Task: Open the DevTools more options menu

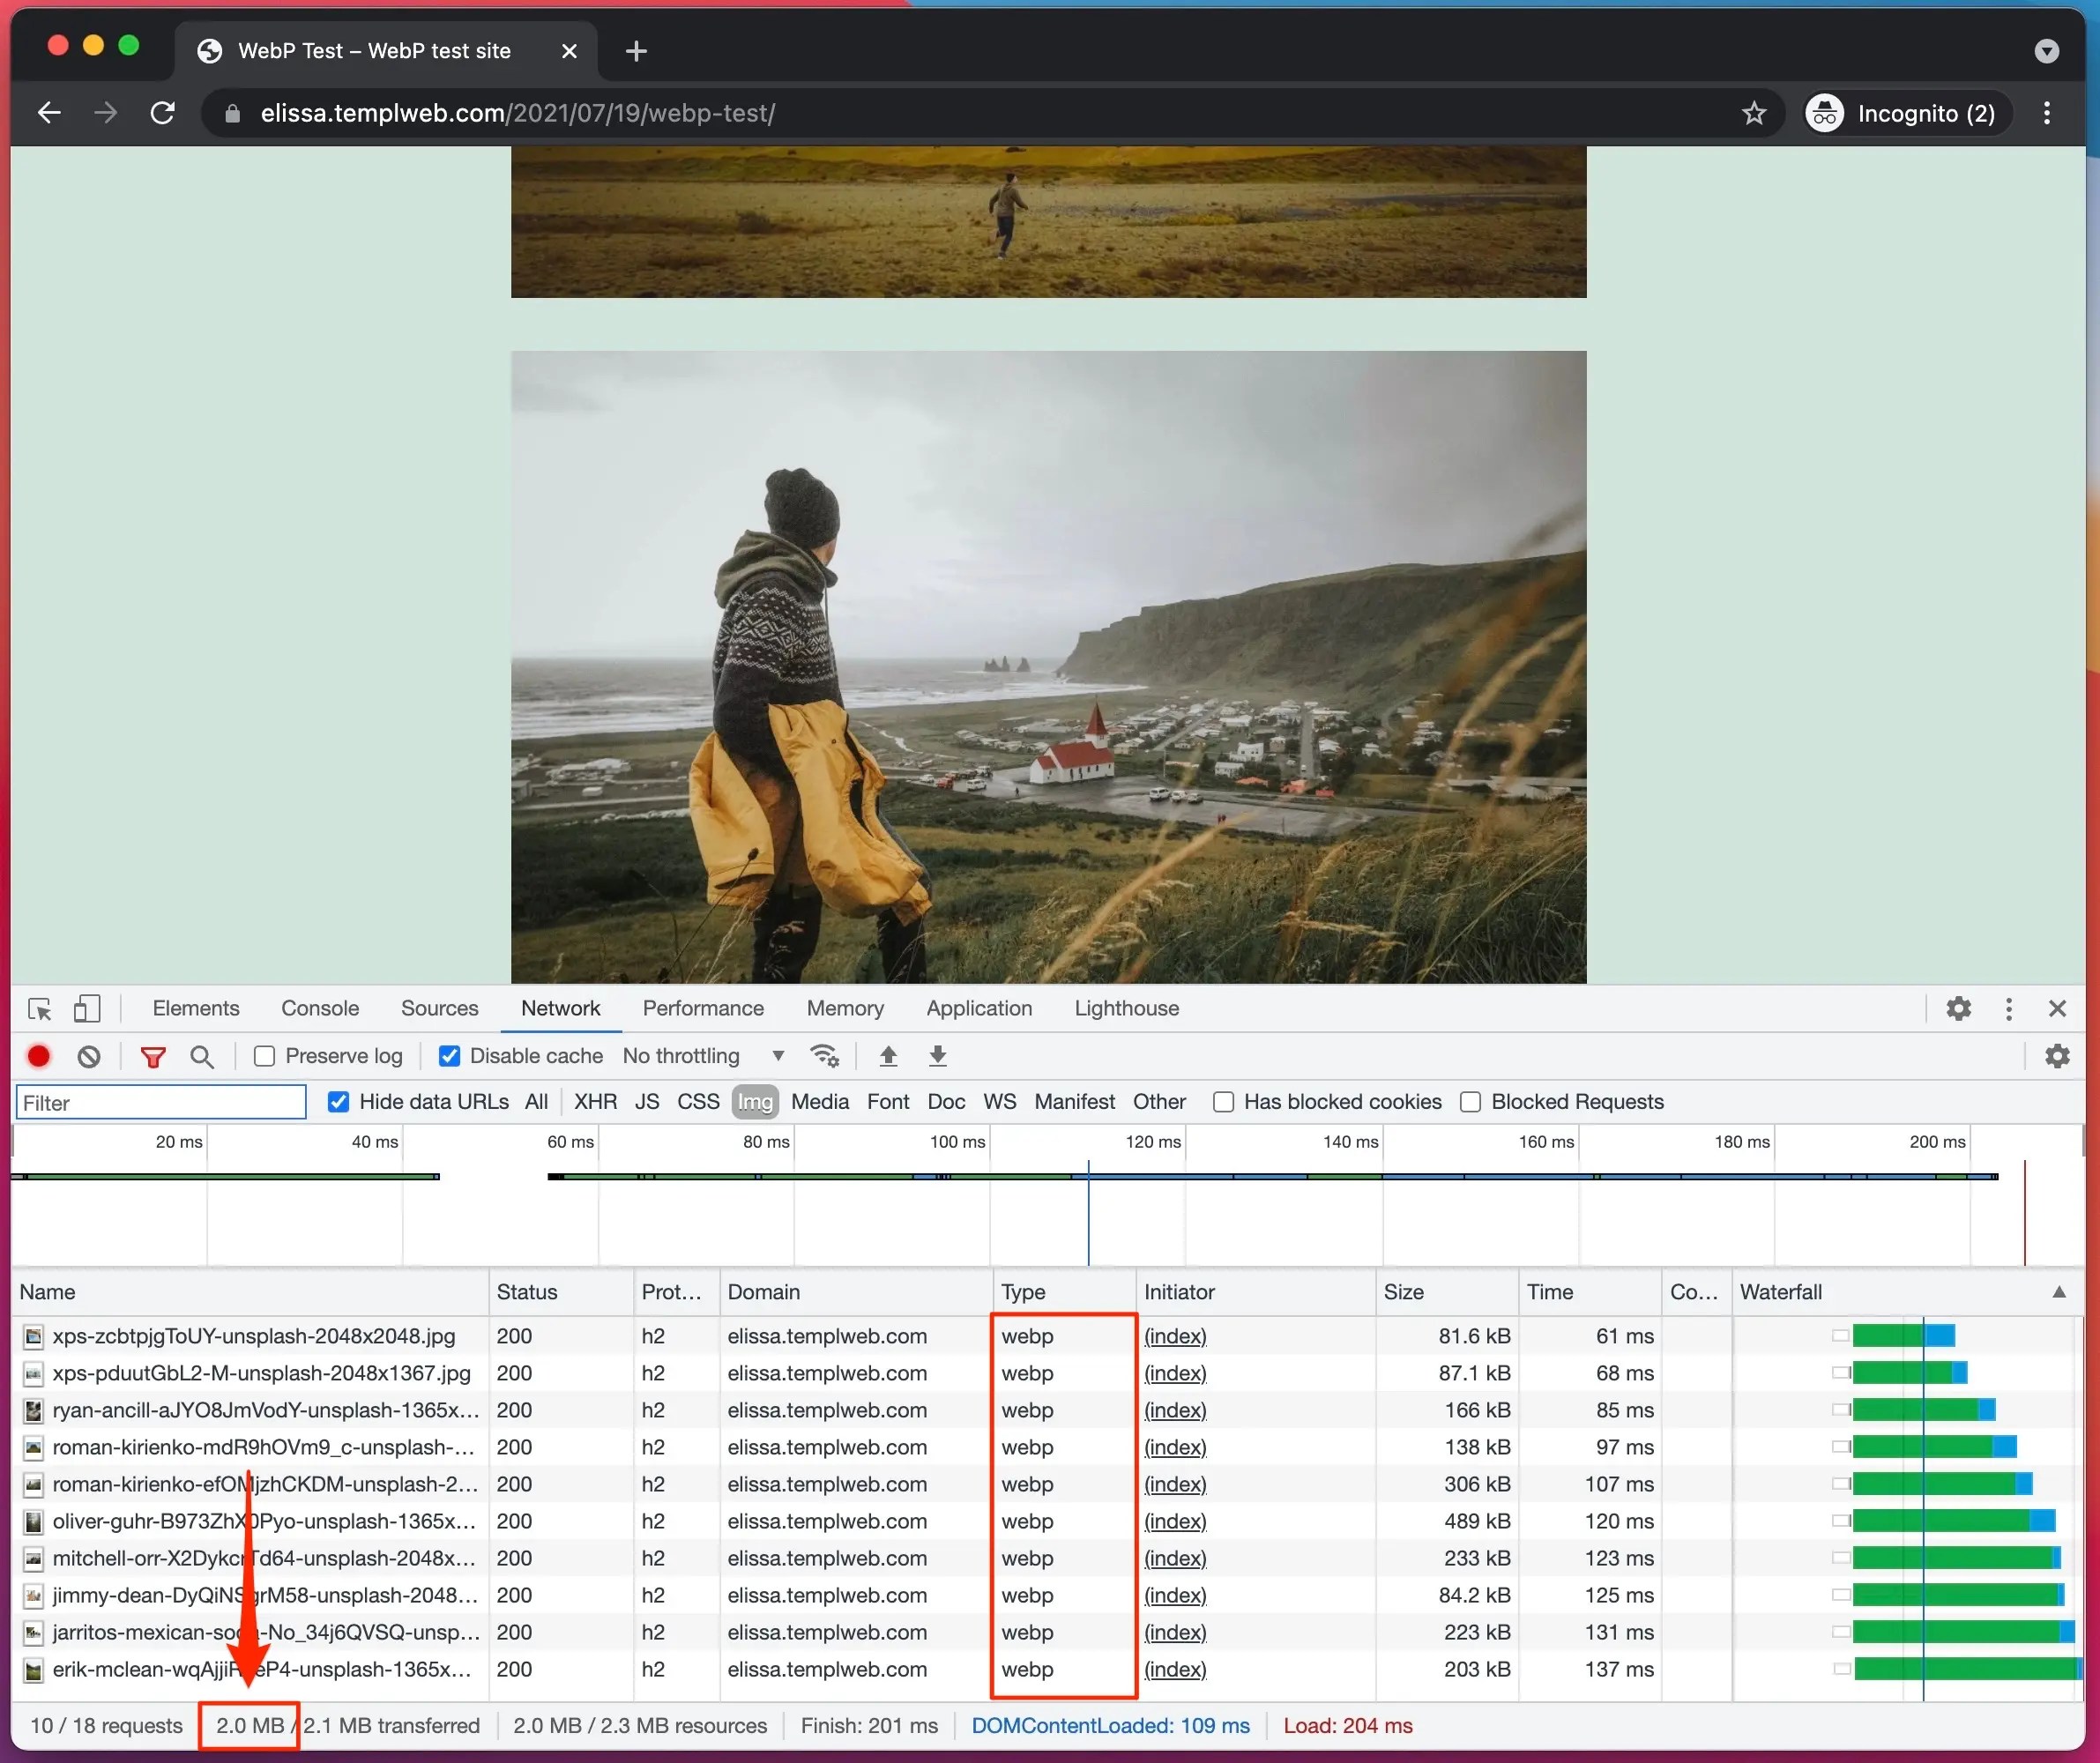Action: tap(2008, 1008)
